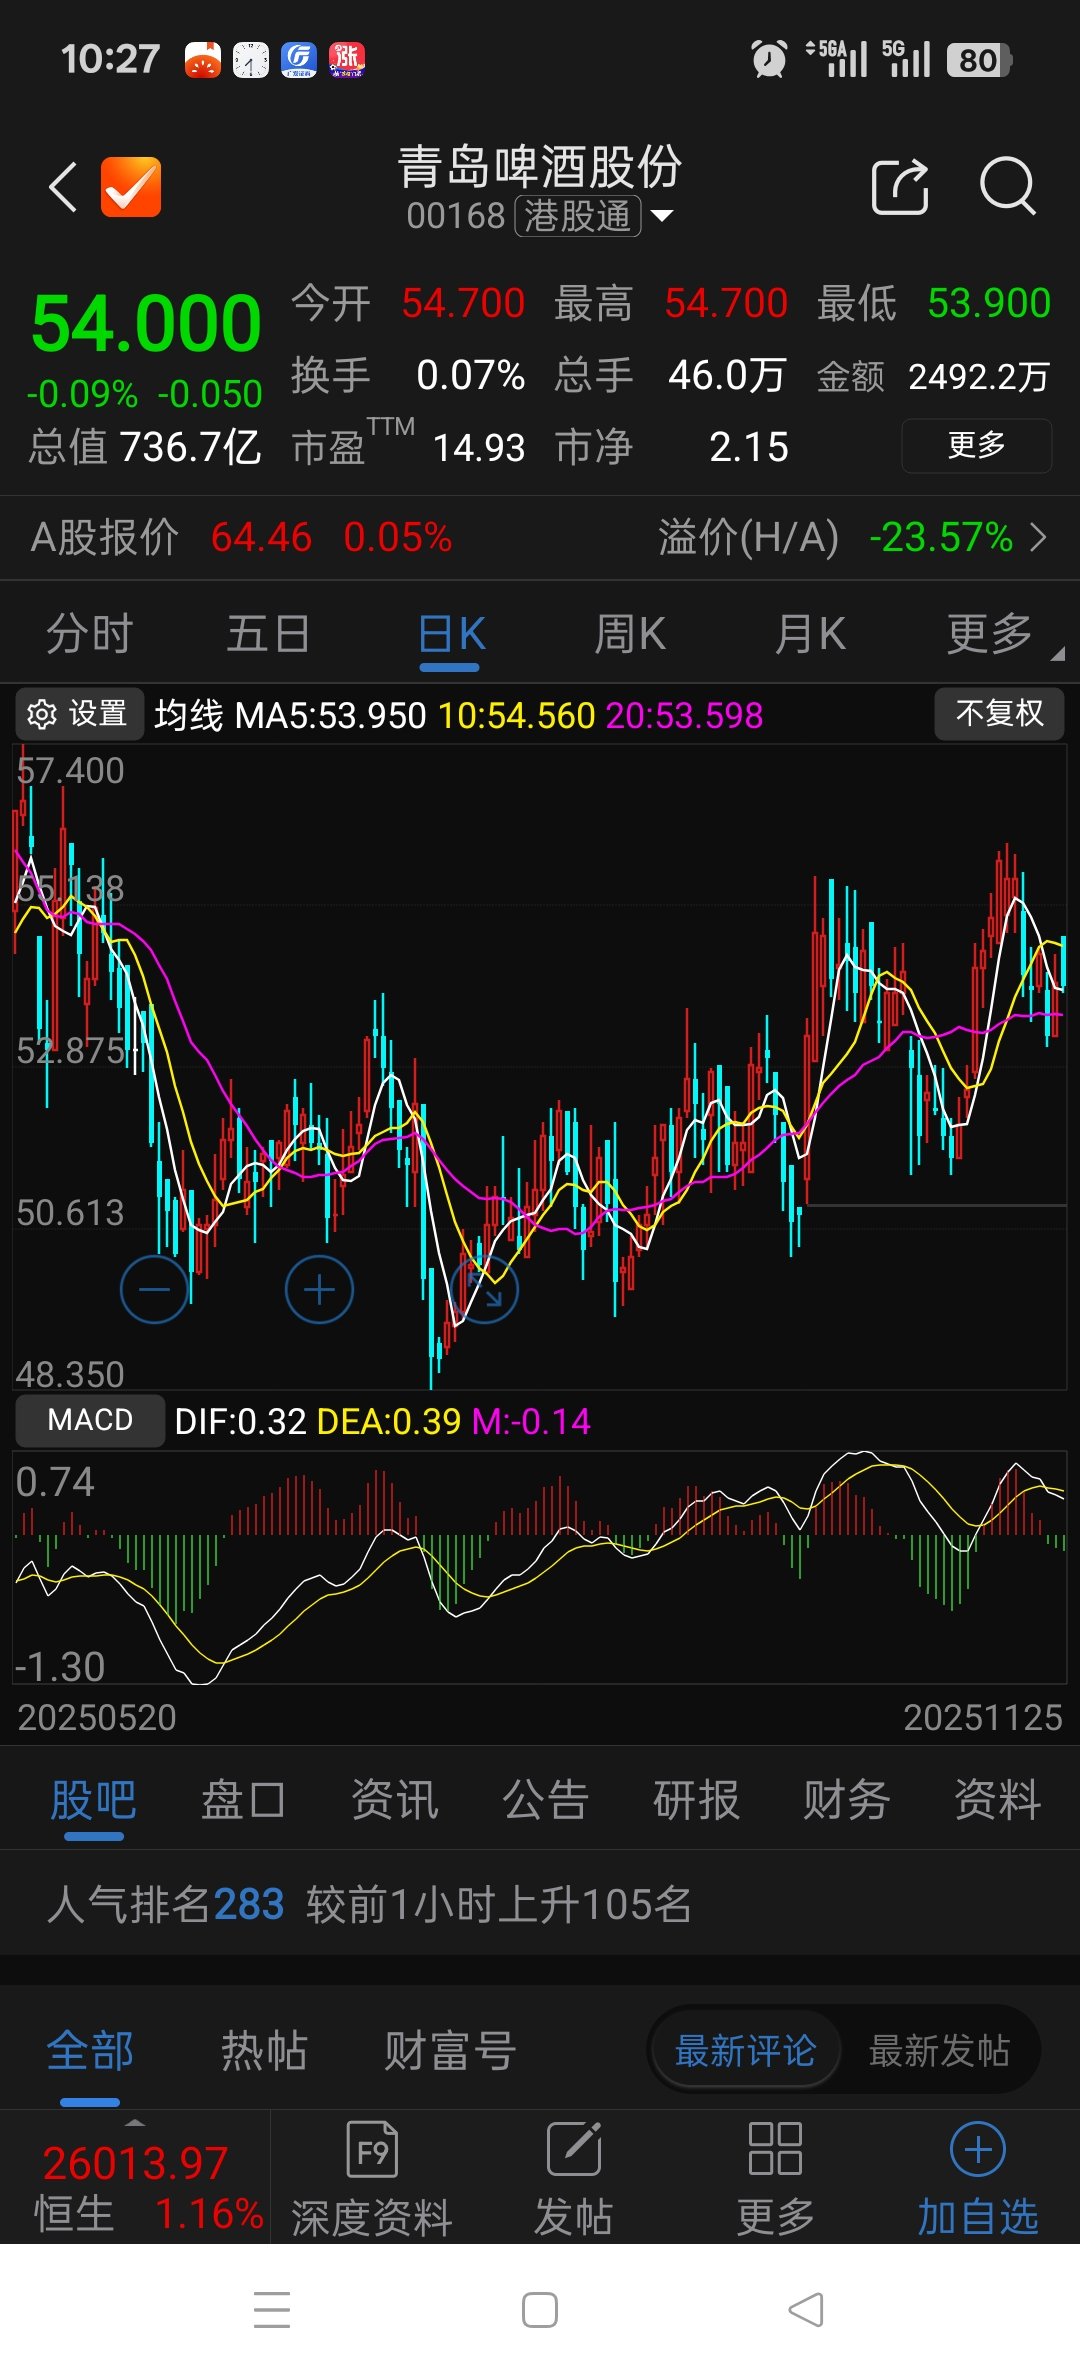Tap 总值 736.7亿 market cap
Viewport: 1080px width, 2376px height.
tap(145, 446)
